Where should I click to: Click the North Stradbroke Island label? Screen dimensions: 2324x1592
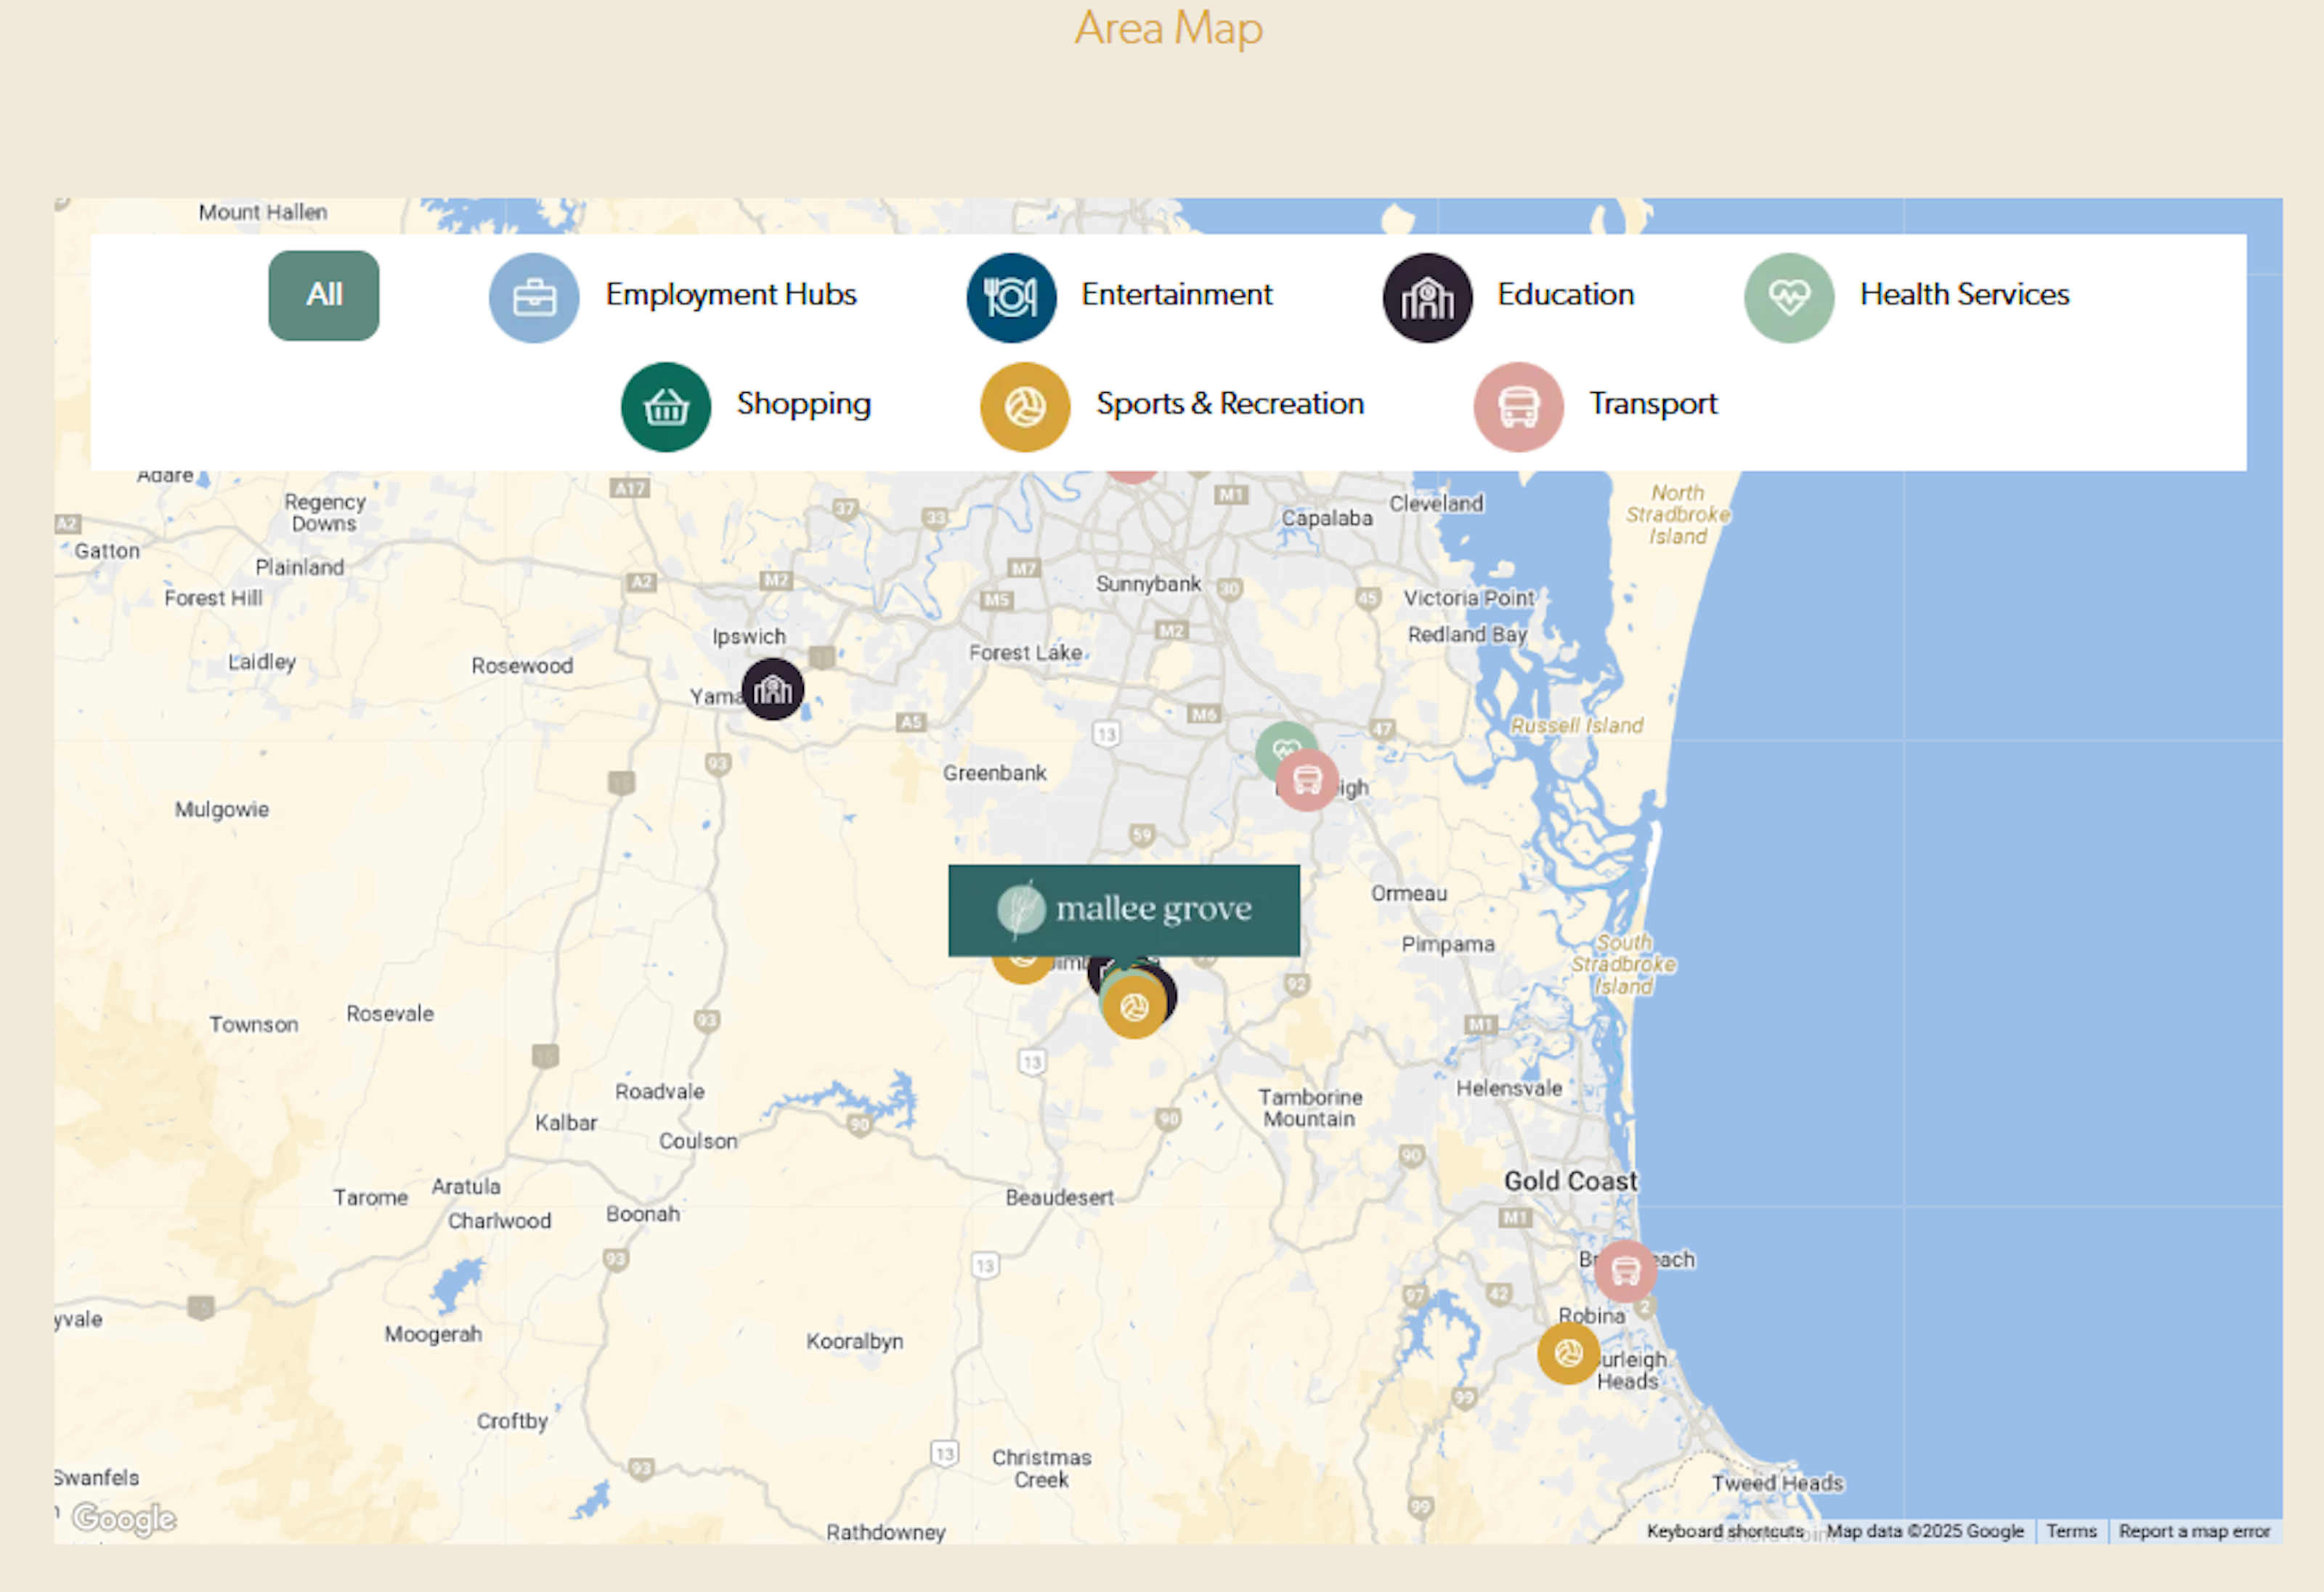[x=1678, y=515]
